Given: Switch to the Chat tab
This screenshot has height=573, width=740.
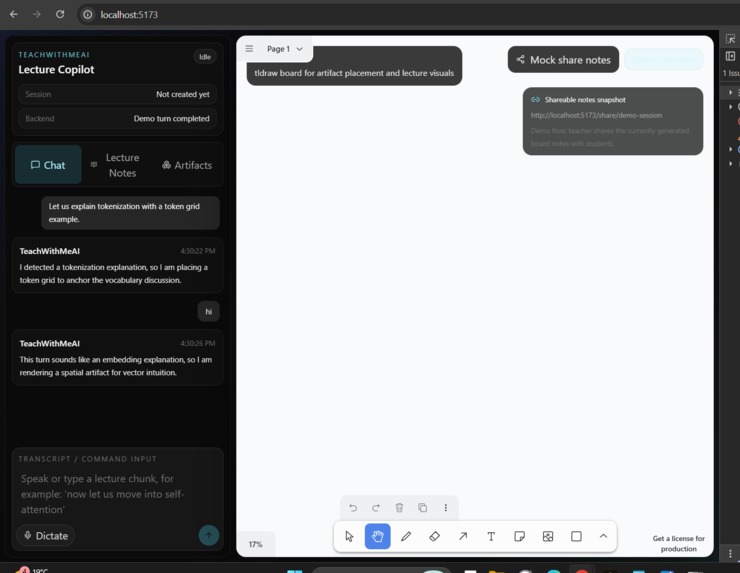Looking at the screenshot, I should 48,165.
